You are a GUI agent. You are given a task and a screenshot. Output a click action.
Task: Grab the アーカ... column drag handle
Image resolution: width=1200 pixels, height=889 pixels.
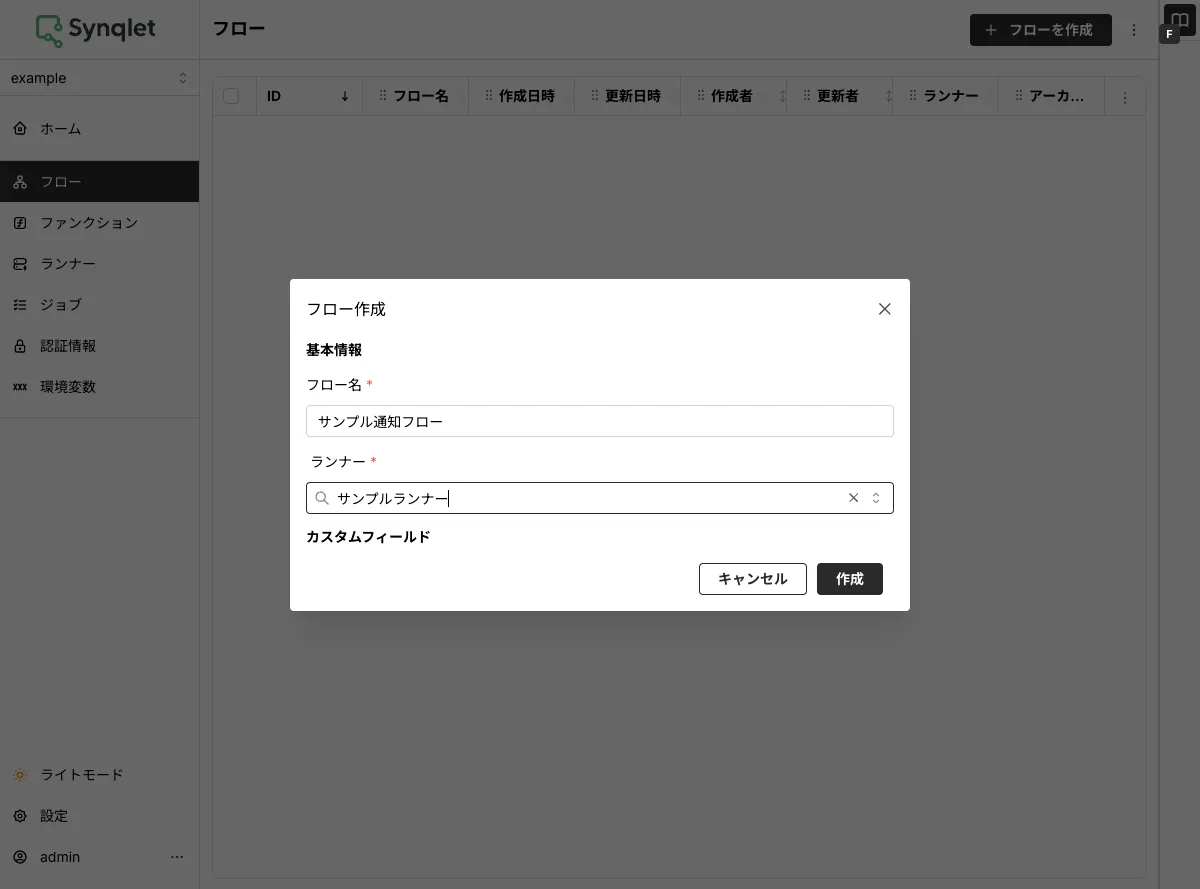(x=1019, y=96)
